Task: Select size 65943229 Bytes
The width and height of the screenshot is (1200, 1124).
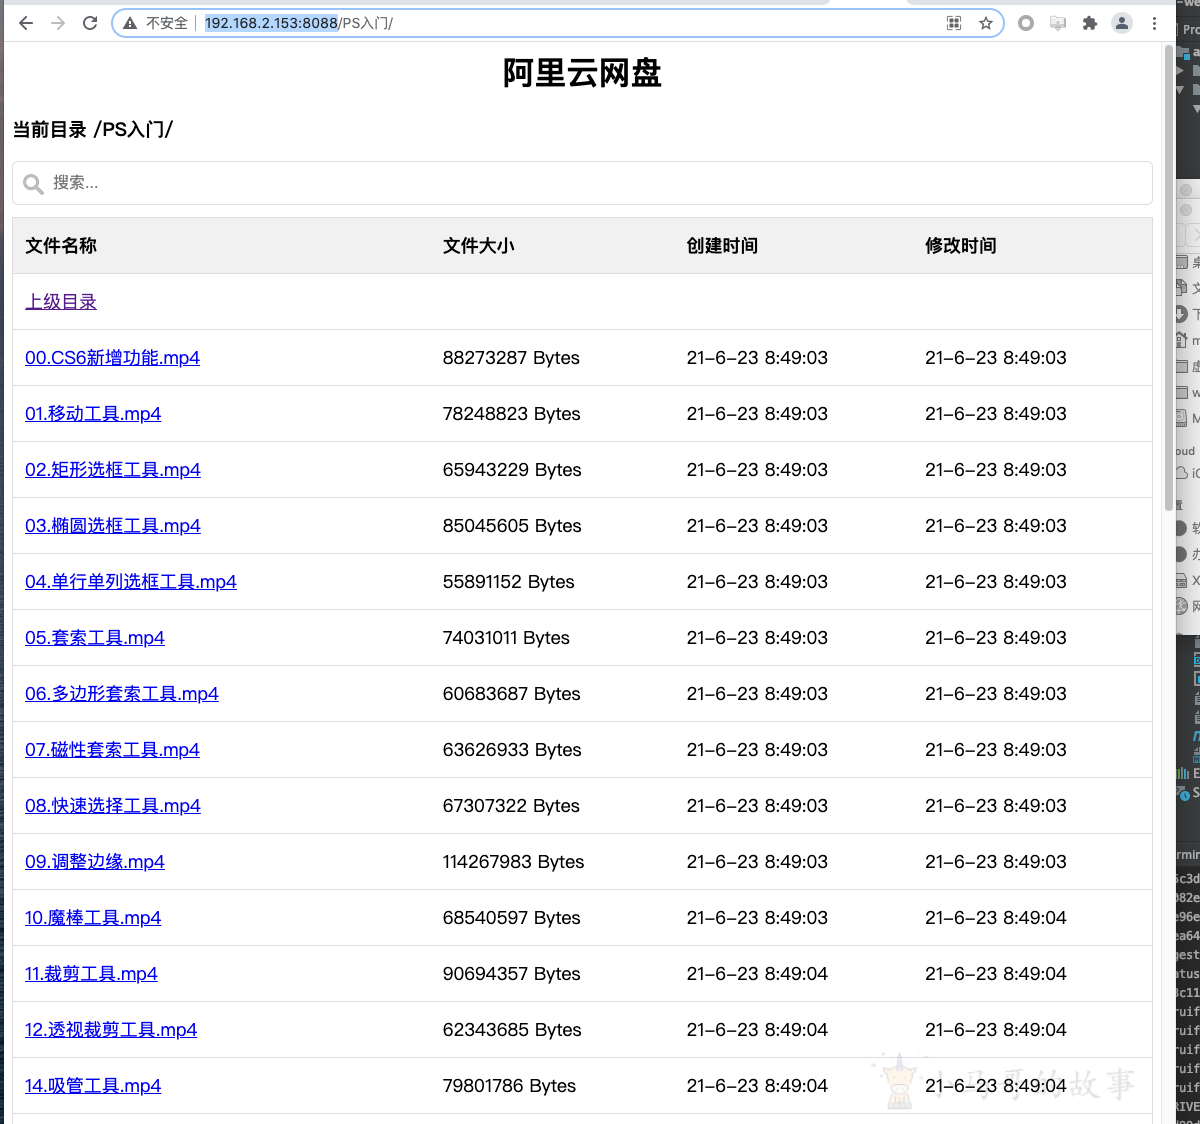Action: click(x=512, y=470)
